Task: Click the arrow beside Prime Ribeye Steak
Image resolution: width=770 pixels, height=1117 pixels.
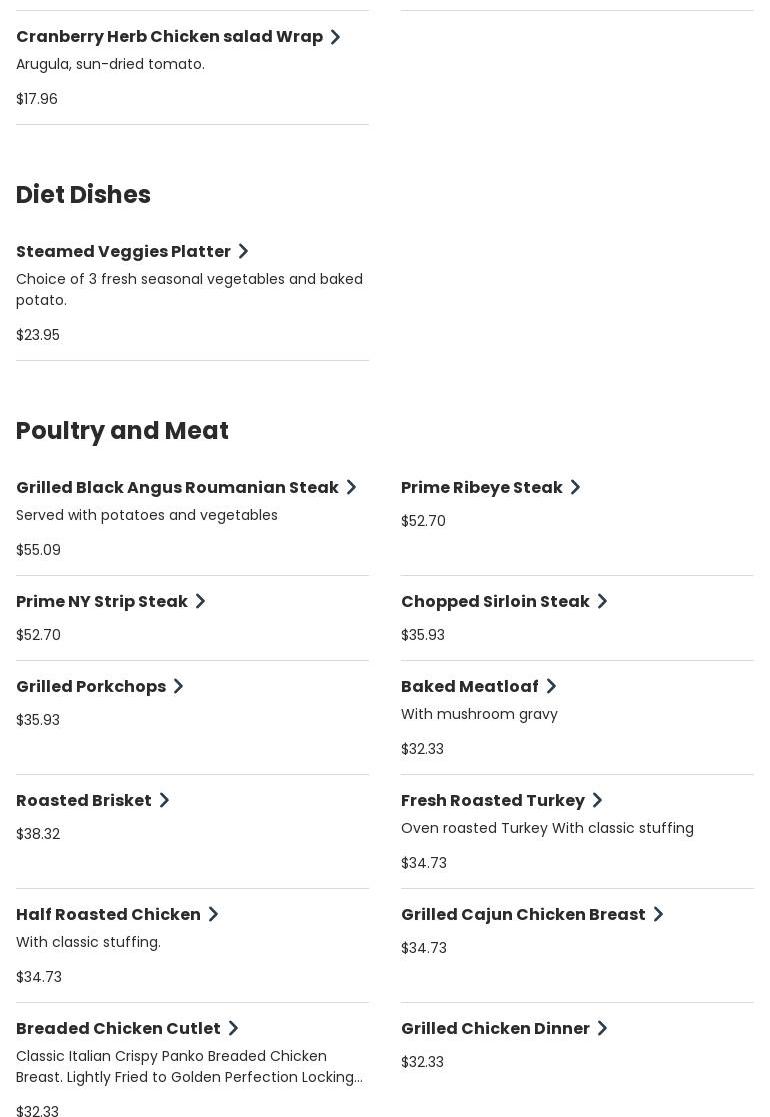Action: click(576, 488)
